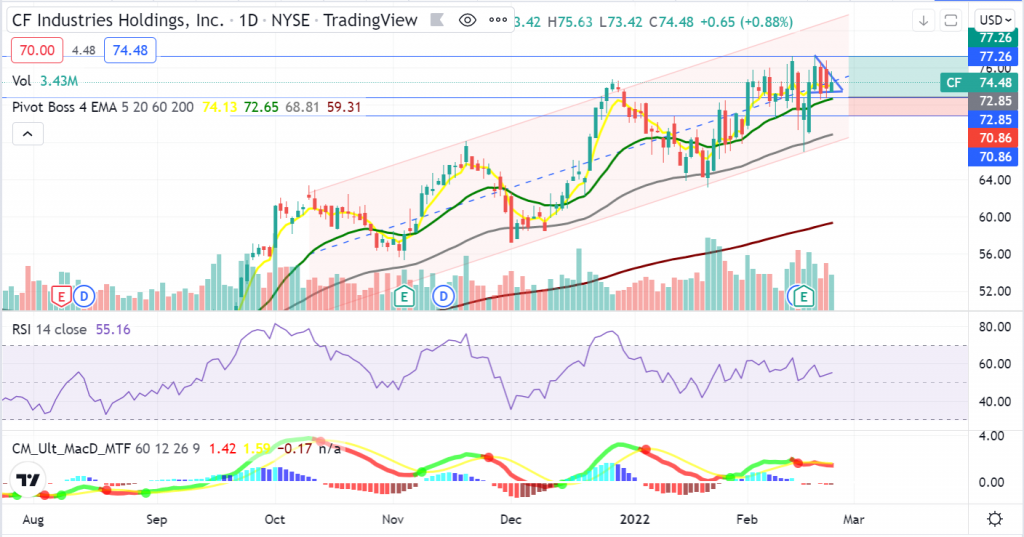1024x537 pixels.
Task: Click the -0.17 MACD histogram value
Action: 294,449
